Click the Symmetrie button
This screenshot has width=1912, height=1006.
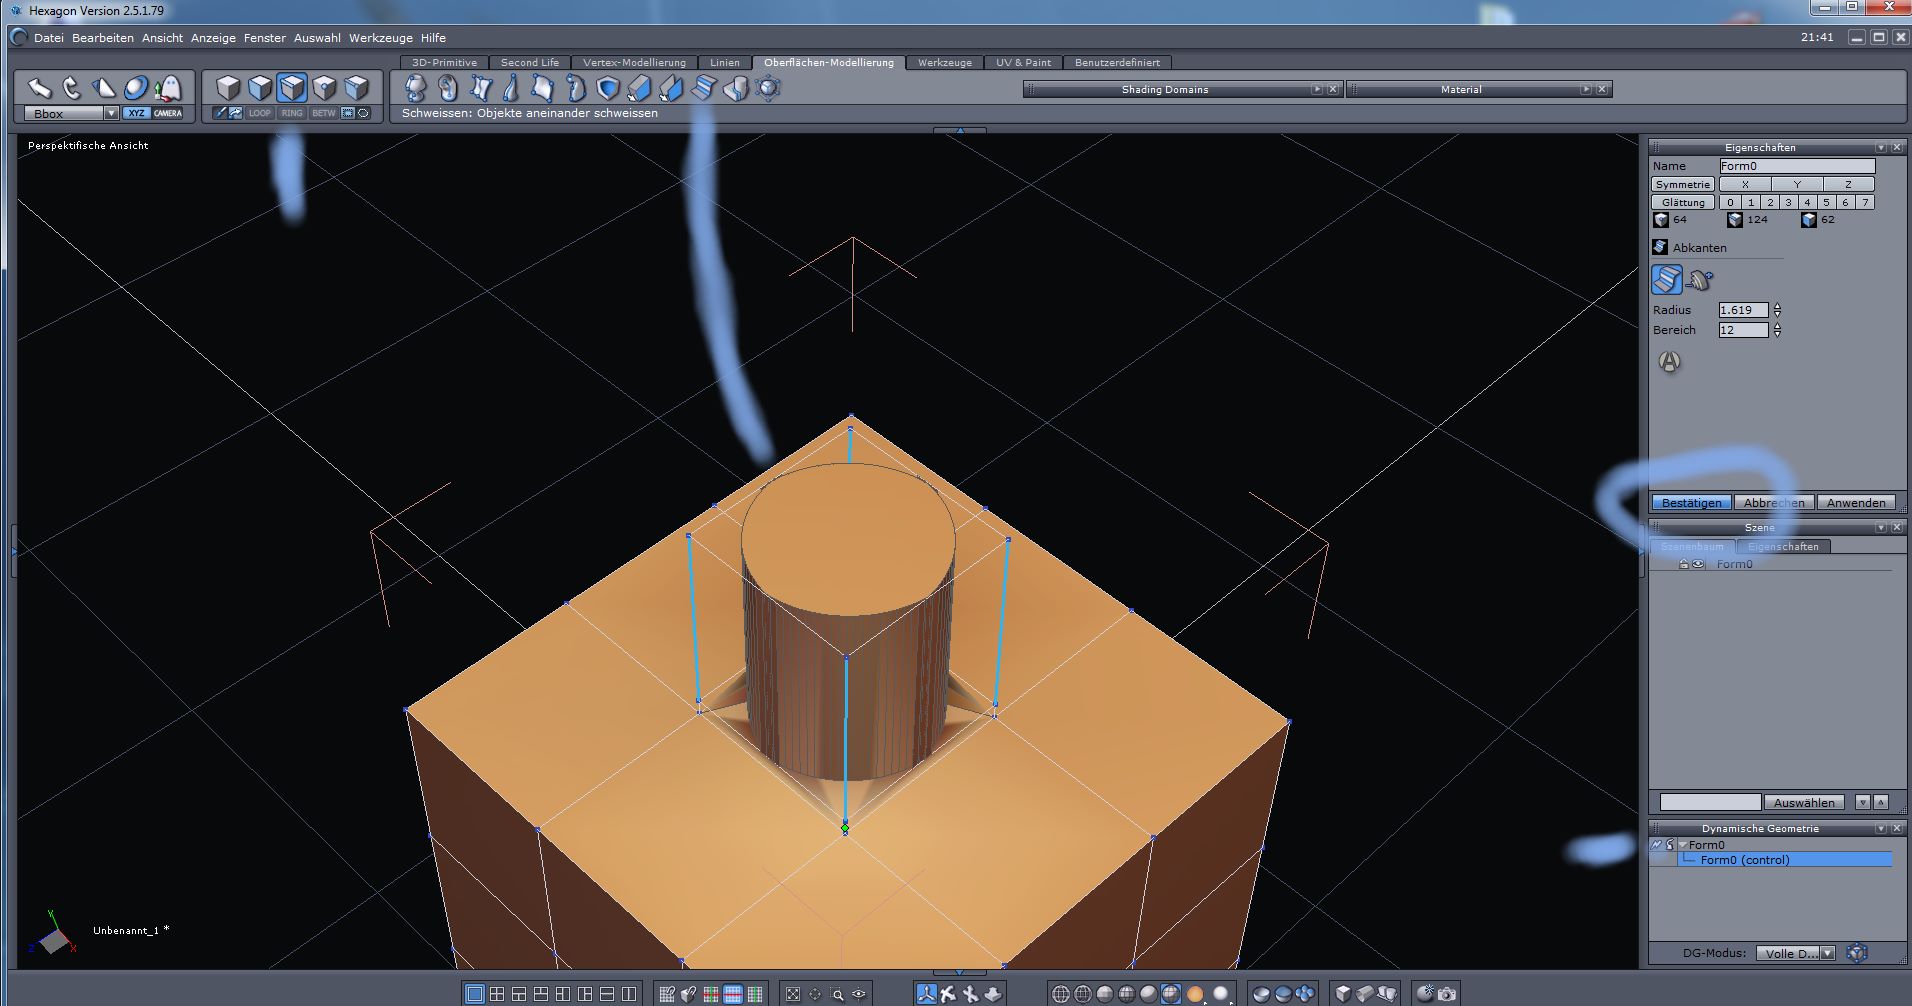coord(1683,184)
